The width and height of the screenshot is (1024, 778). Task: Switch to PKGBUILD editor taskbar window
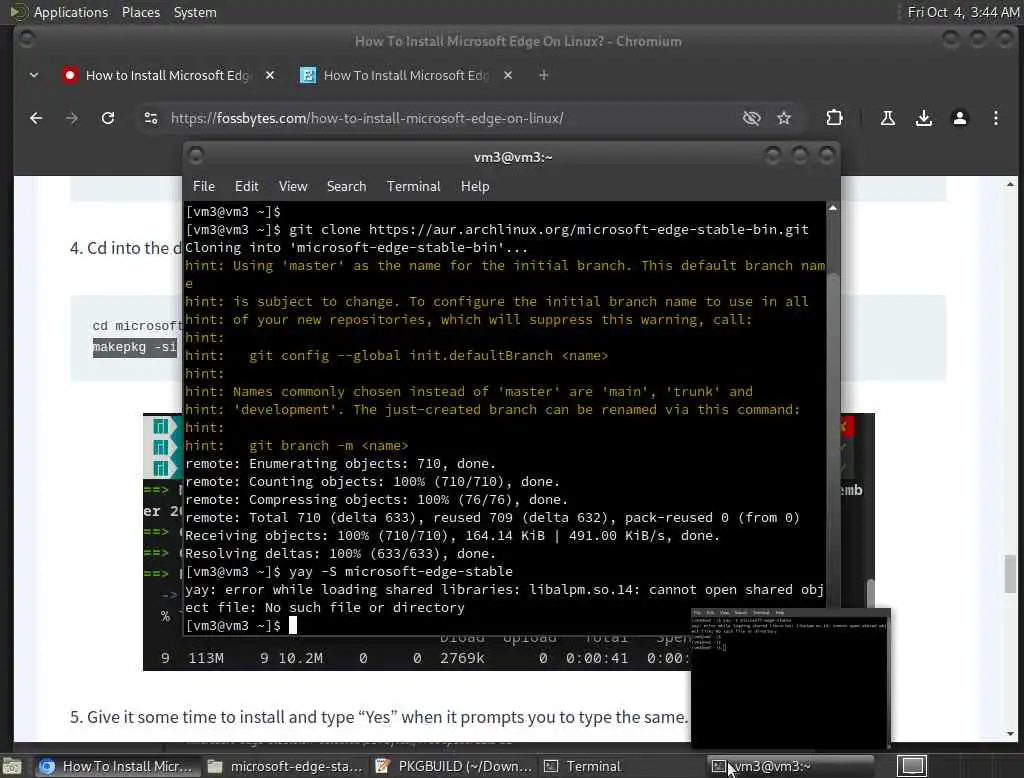(454, 766)
